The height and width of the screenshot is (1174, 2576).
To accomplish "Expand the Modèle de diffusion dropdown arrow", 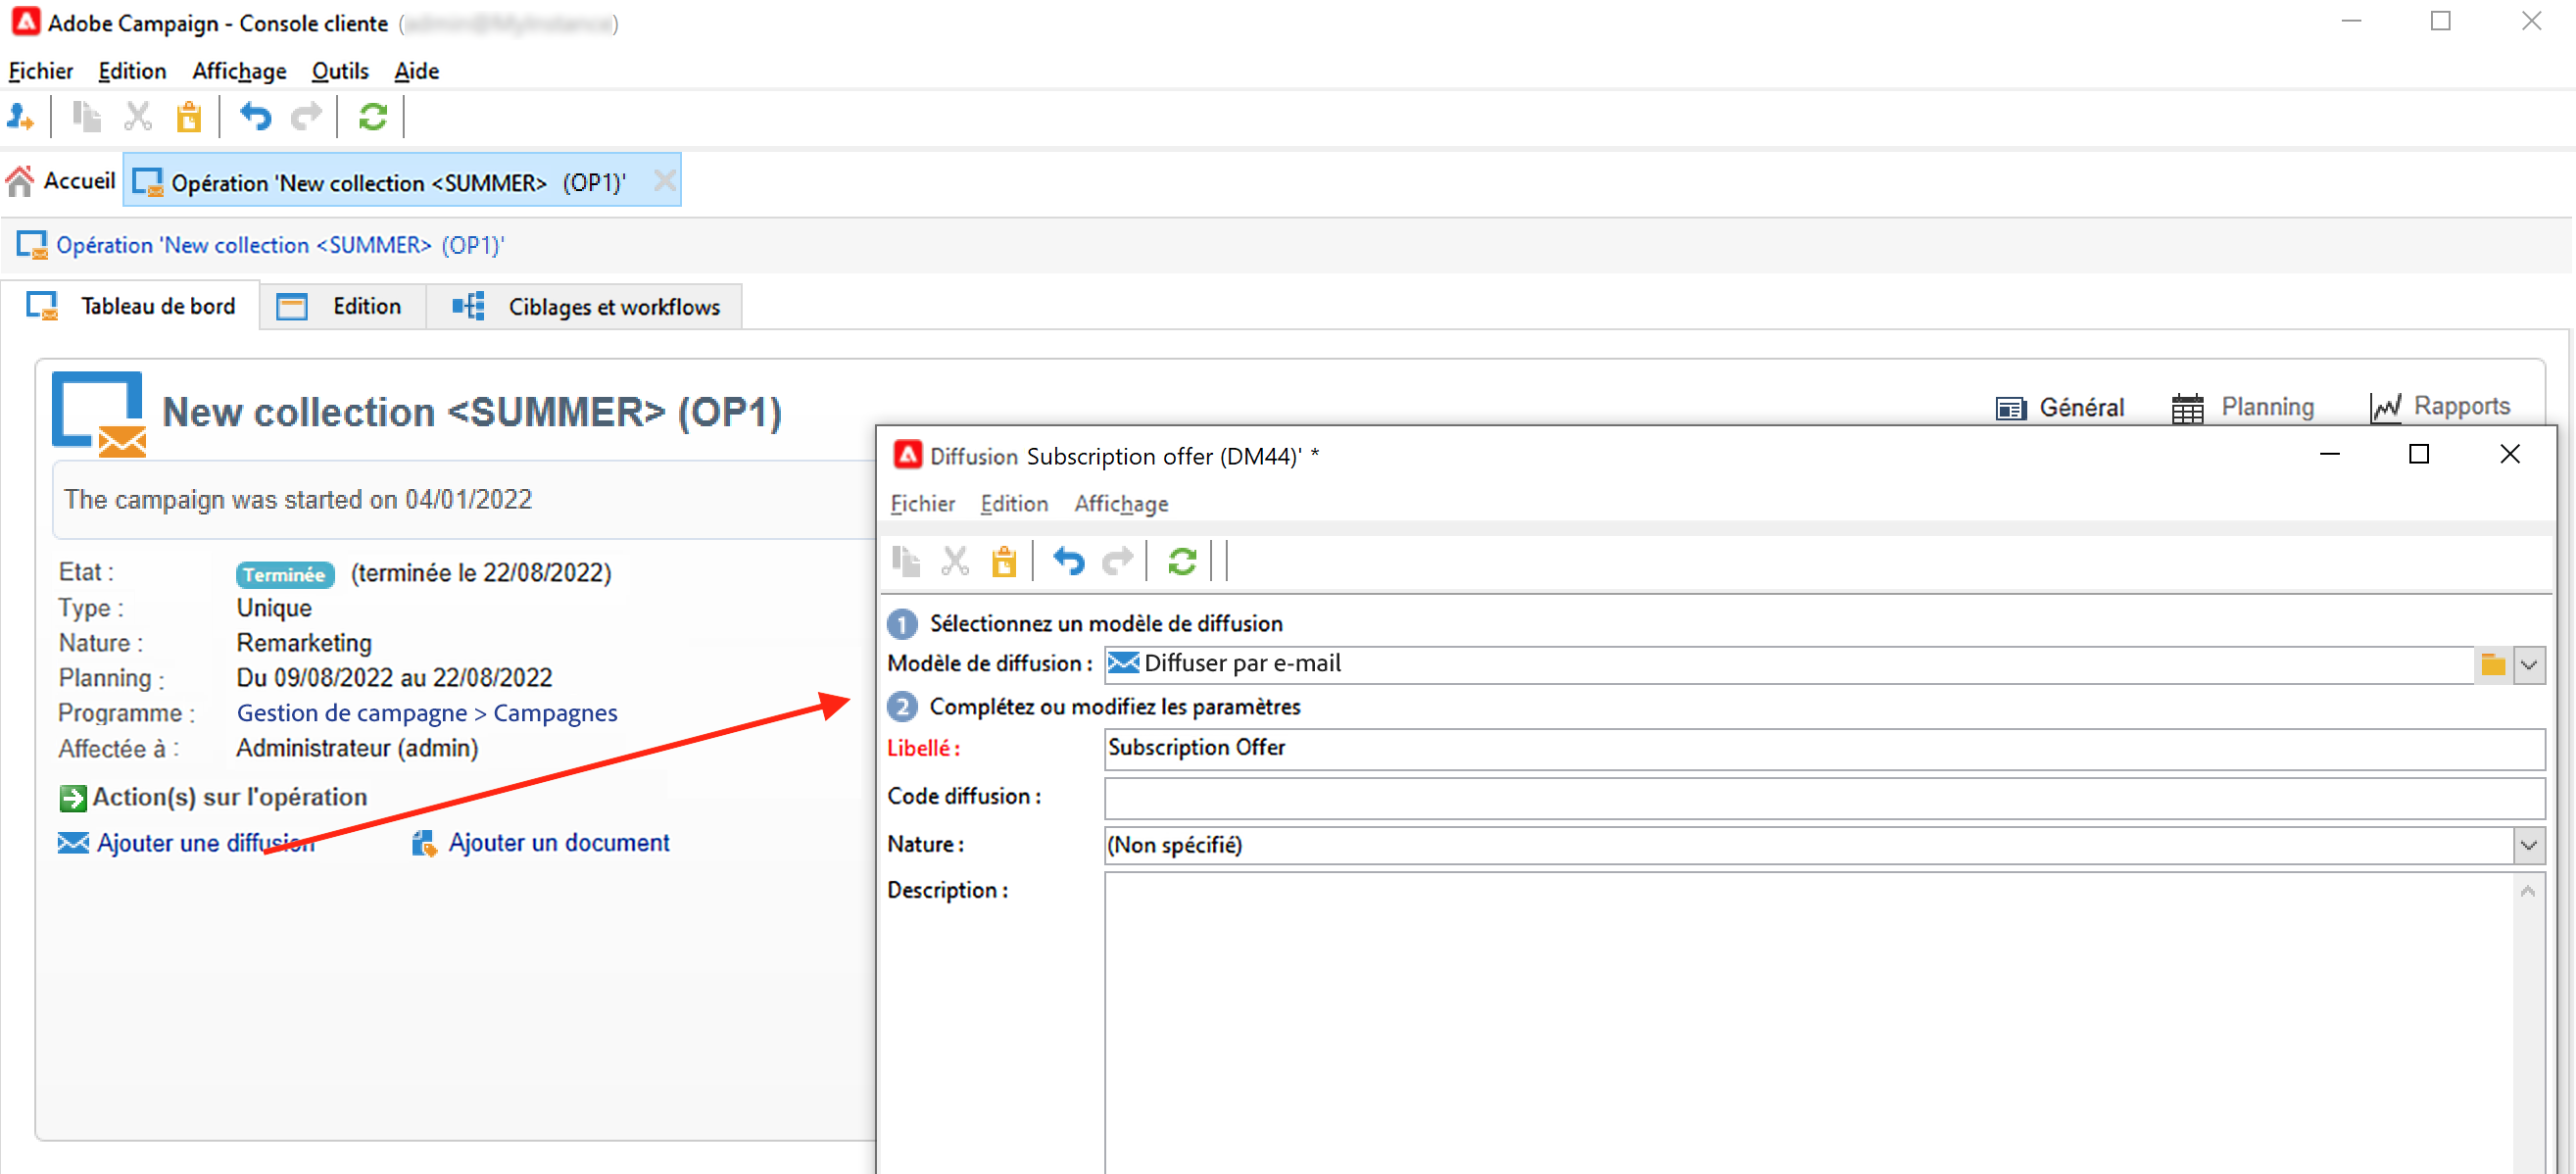I will coord(2529,664).
